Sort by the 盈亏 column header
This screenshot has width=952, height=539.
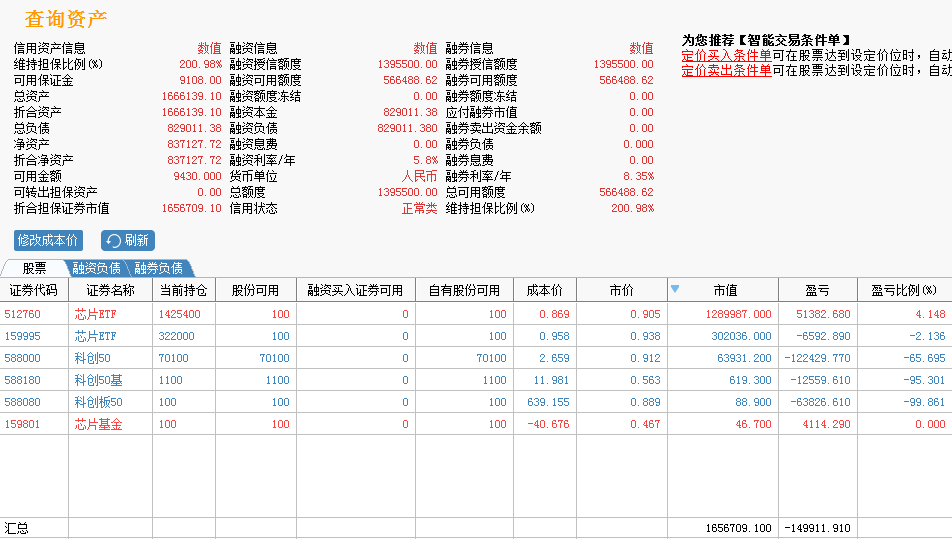(817, 290)
